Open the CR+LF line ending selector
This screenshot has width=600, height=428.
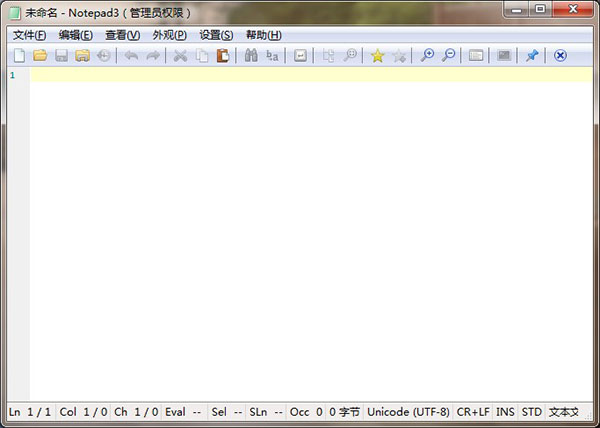coord(474,411)
